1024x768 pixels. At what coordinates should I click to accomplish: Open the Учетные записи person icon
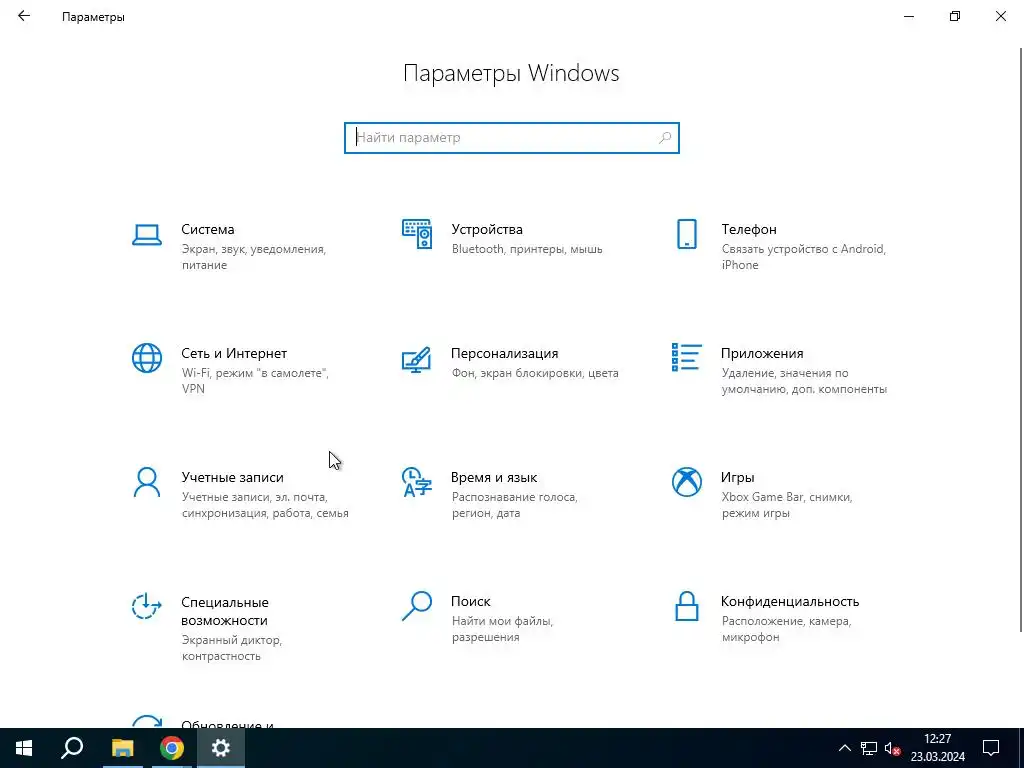147,482
